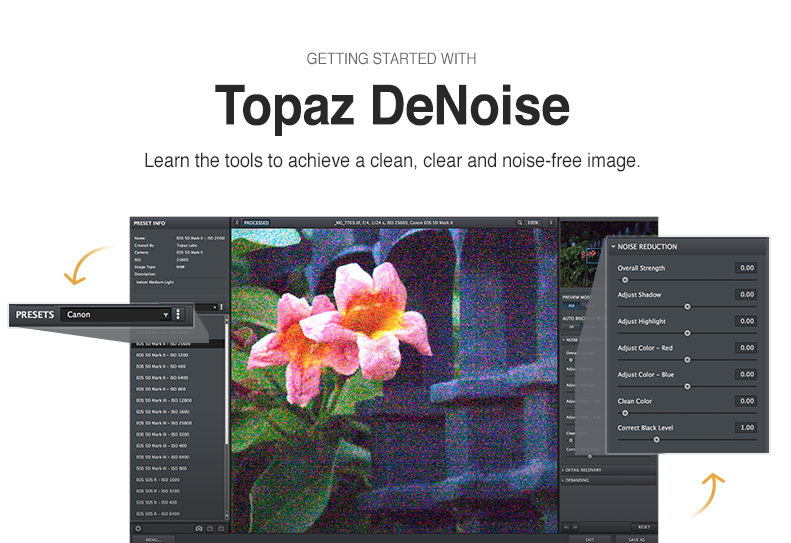Click the preset list vertical scrollbar
Viewport: 791px width, 543px height.
[227, 418]
